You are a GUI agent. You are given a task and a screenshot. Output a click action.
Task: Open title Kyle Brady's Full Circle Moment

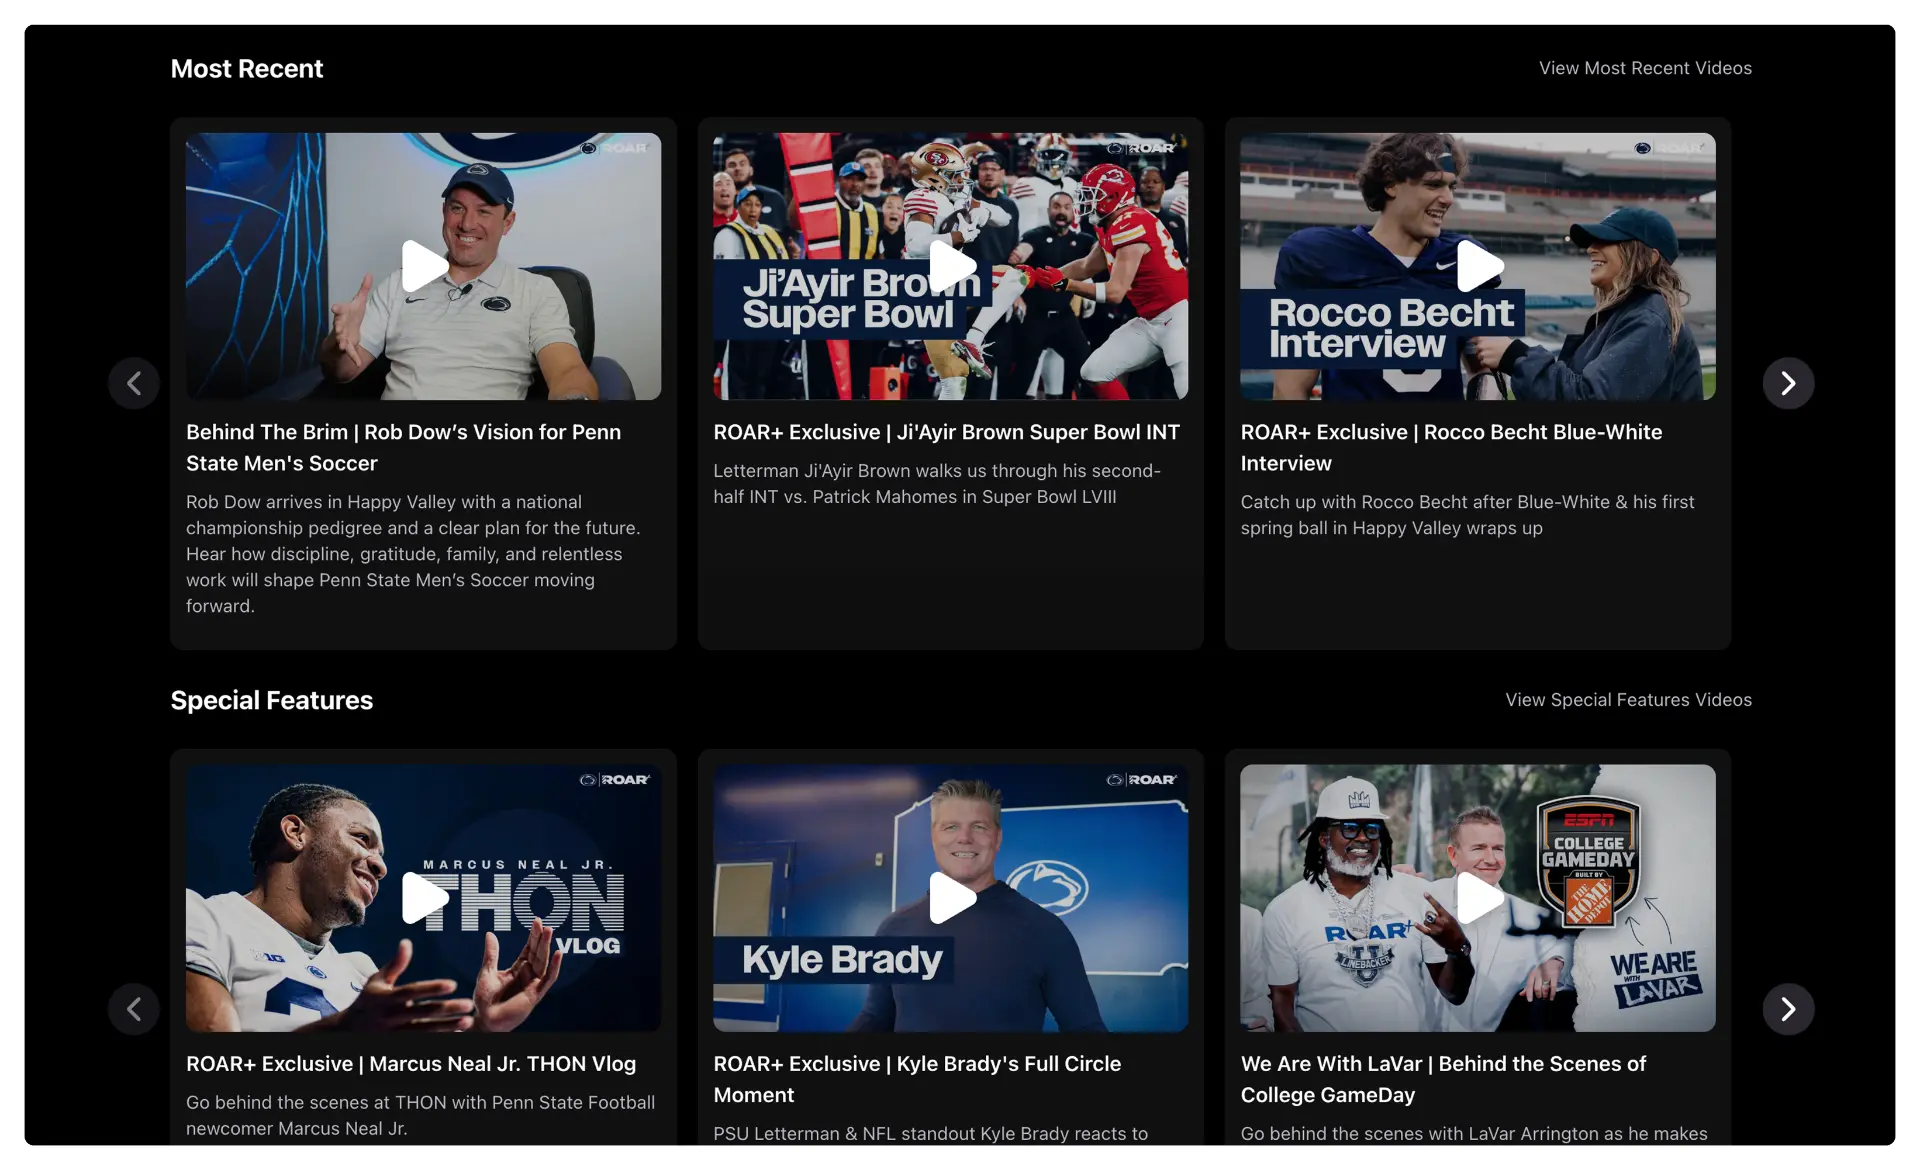point(917,1079)
